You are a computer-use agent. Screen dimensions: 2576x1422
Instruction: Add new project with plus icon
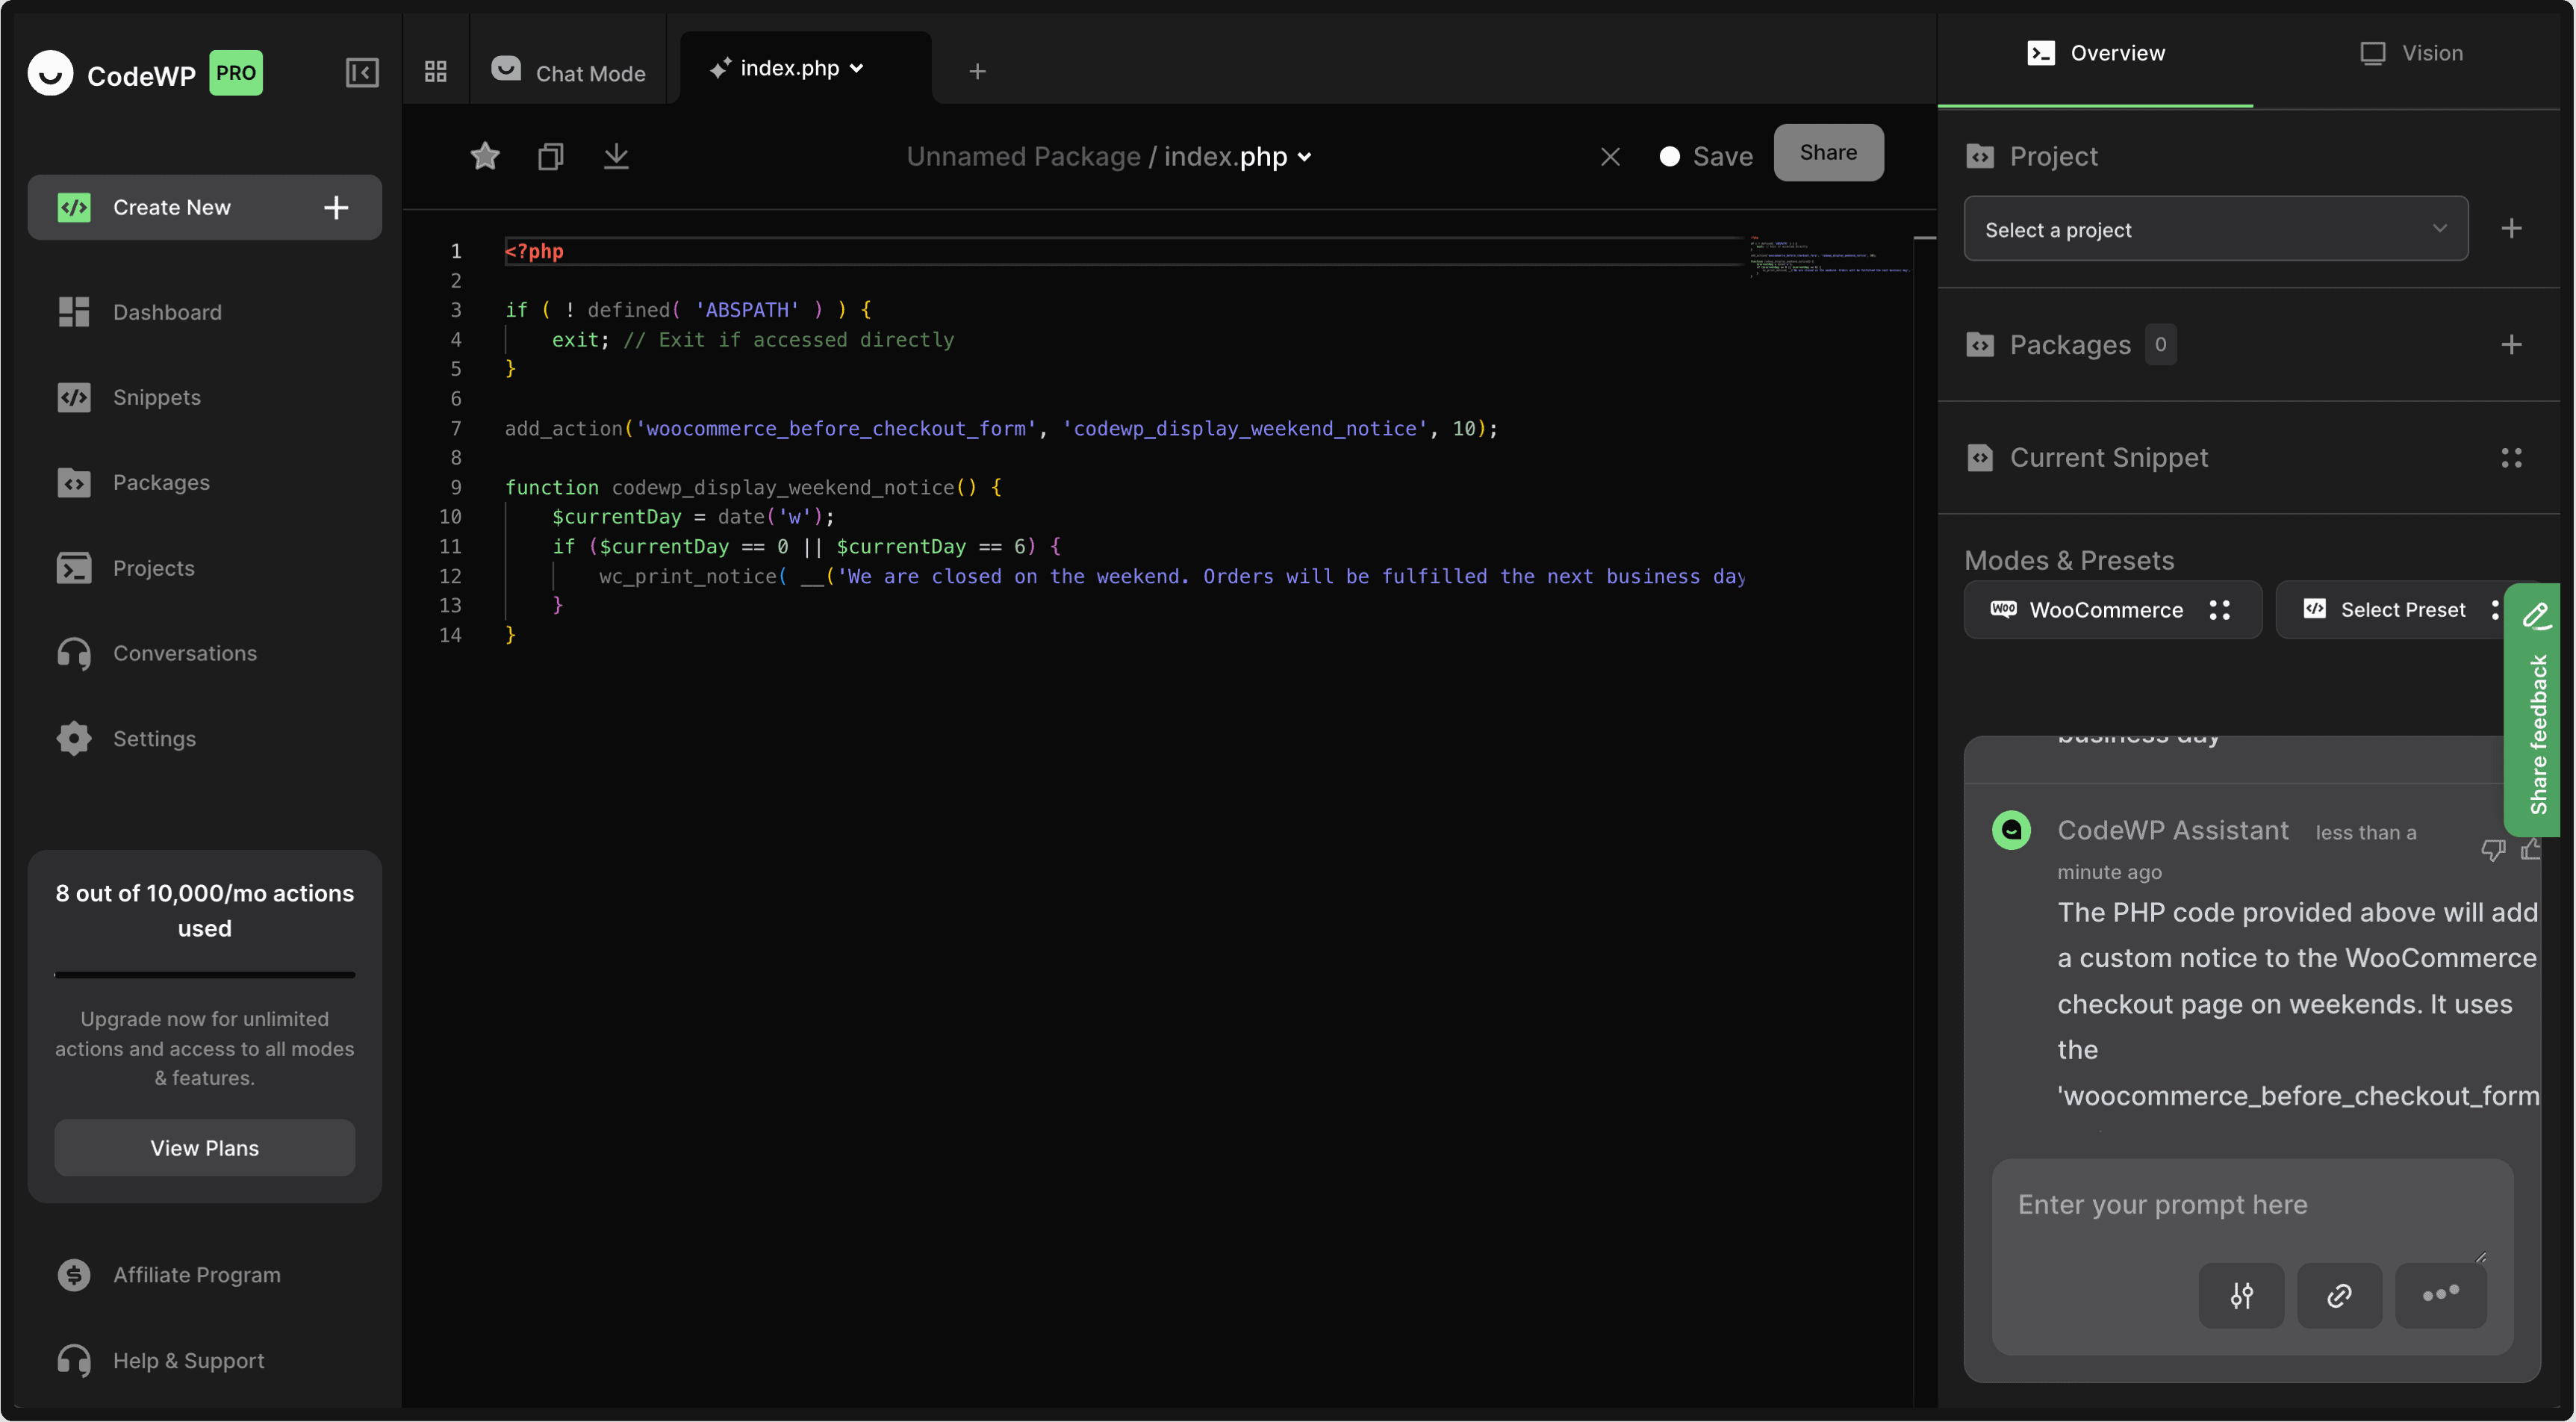click(2511, 229)
